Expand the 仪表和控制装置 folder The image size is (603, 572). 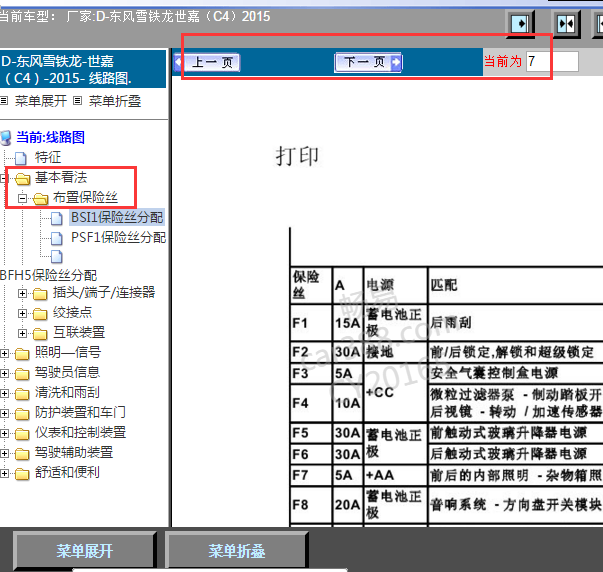[x=4, y=434]
